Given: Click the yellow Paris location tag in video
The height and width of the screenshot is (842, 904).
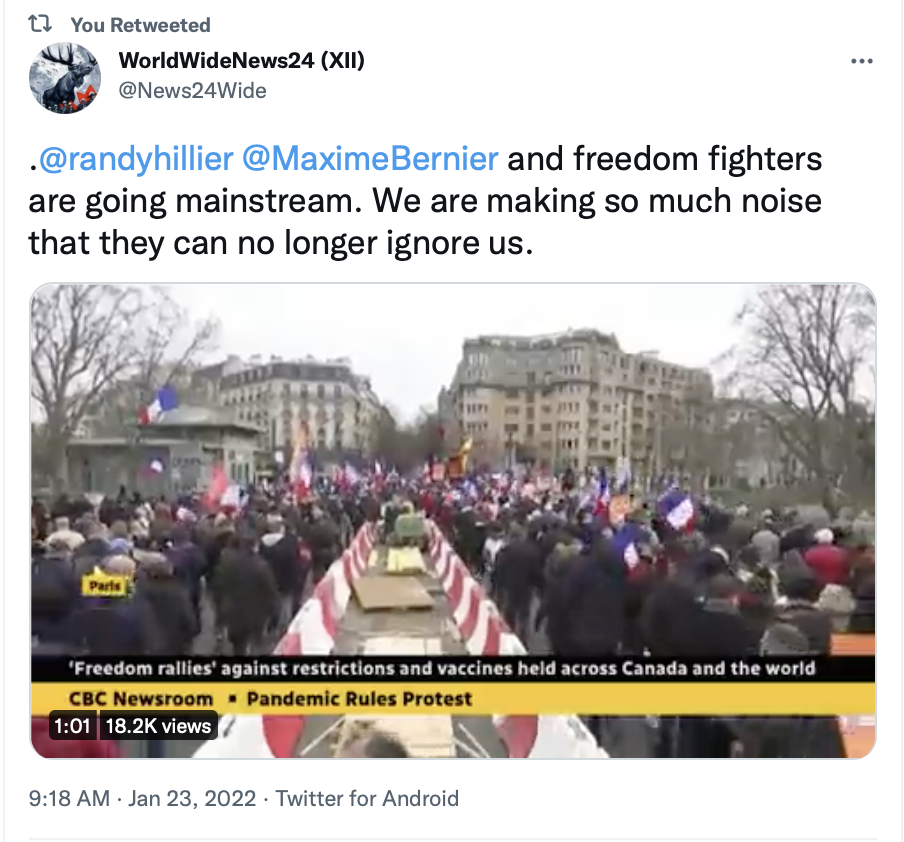Looking at the screenshot, I should click(x=105, y=586).
